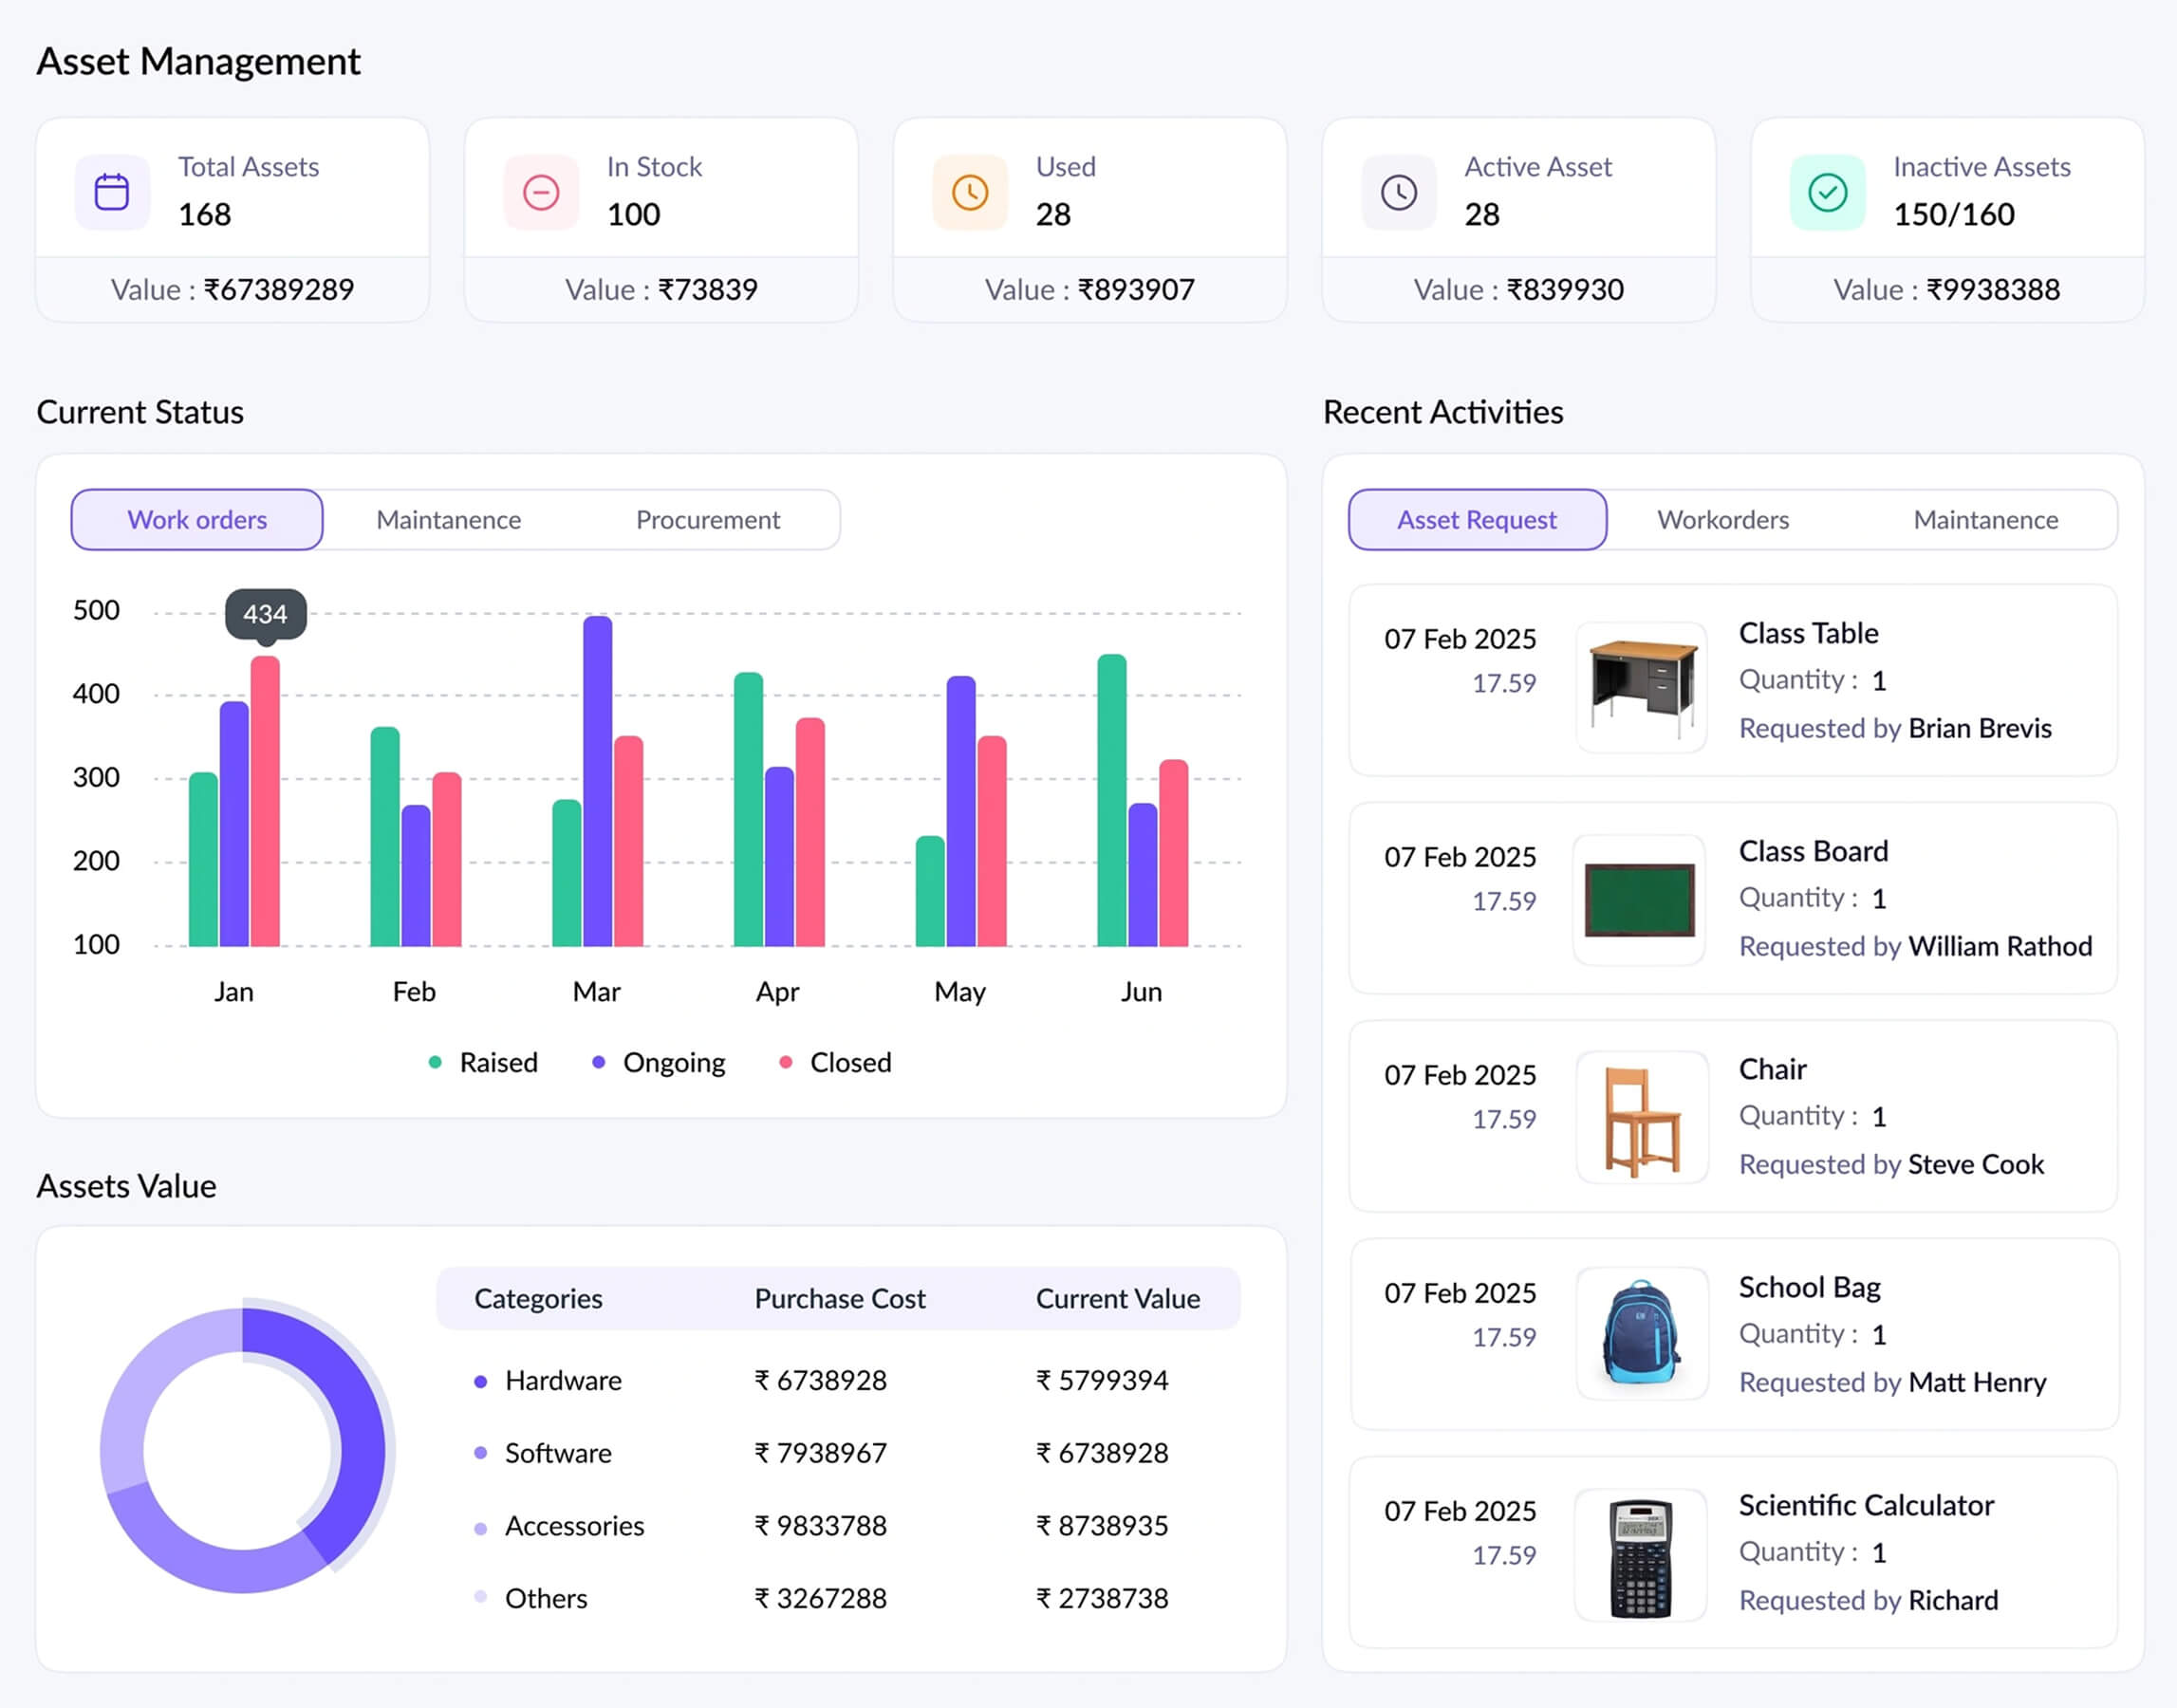This screenshot has width=2177, height=1708.
Task: Open the Class Table thumbnail image
Action: coord(1641,688)
